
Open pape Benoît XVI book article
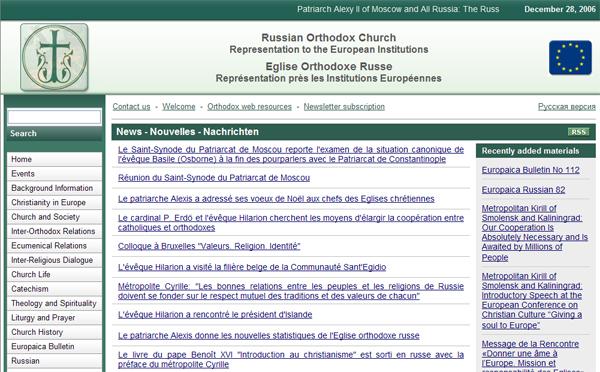click(x=291, y=360)
